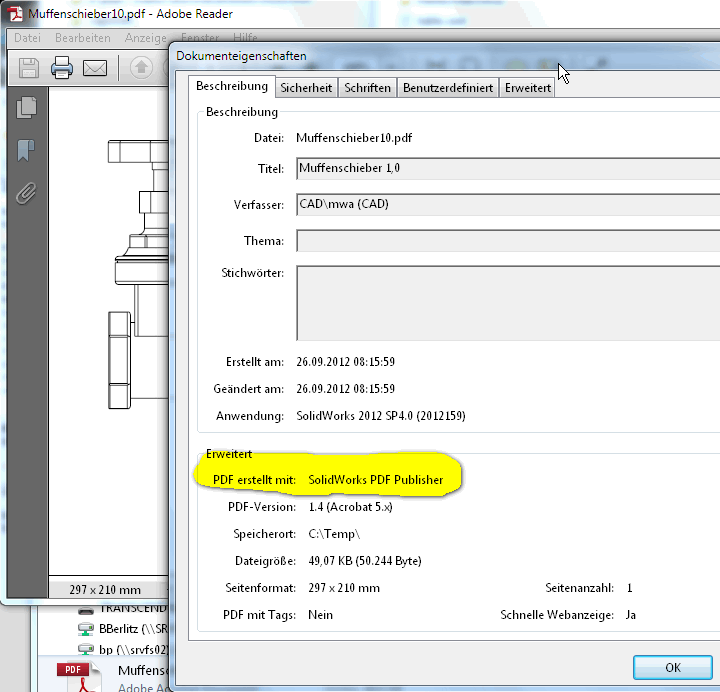Click the PDF-Version 1.4 (Acrobat 5.x) value

click(350, 507)
